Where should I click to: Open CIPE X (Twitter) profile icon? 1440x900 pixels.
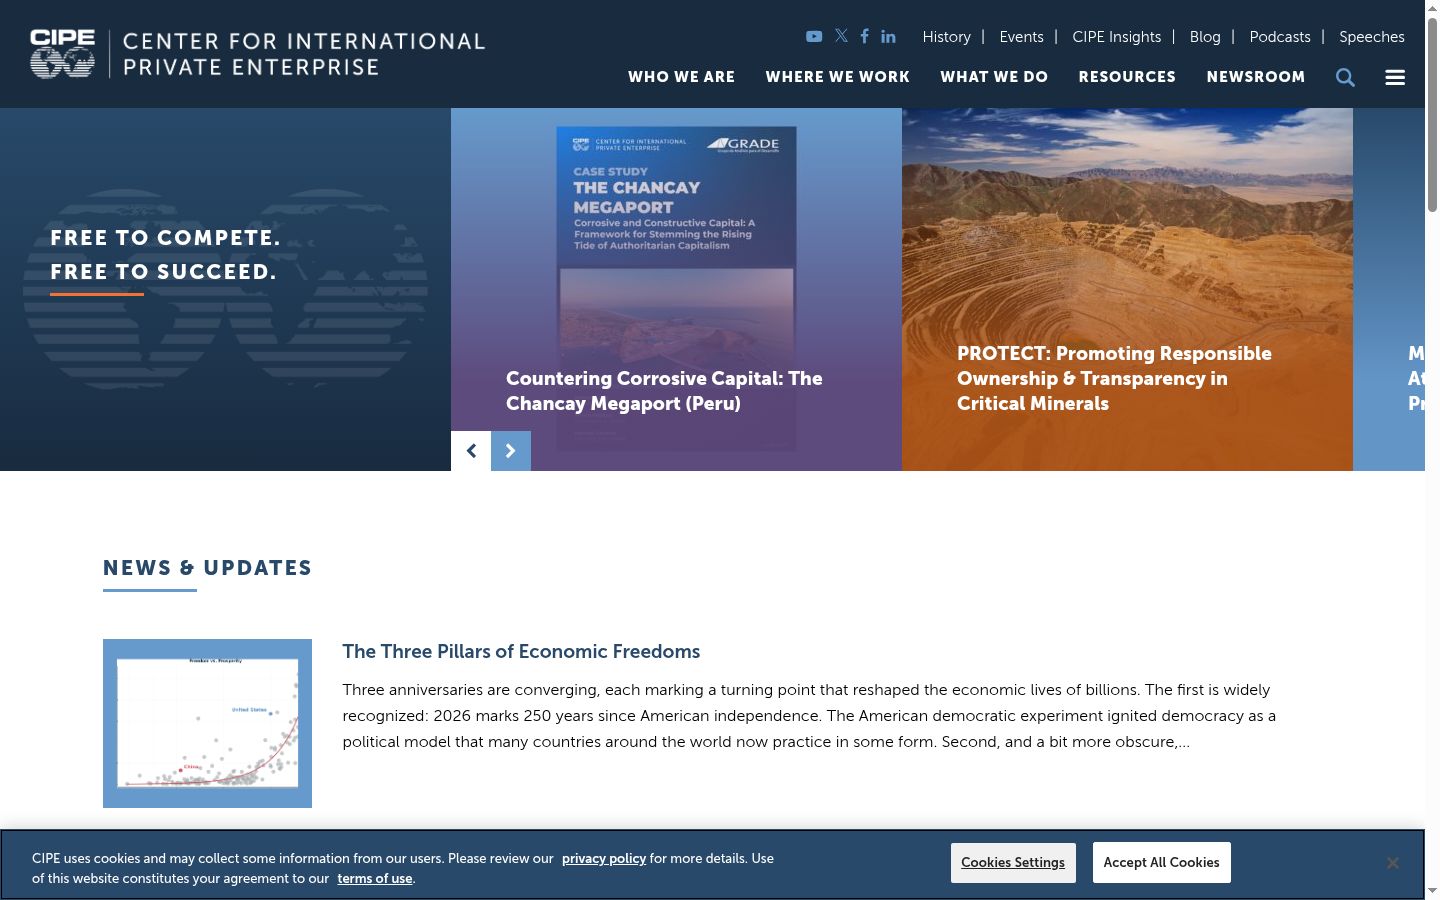click(x=841, y=36)
